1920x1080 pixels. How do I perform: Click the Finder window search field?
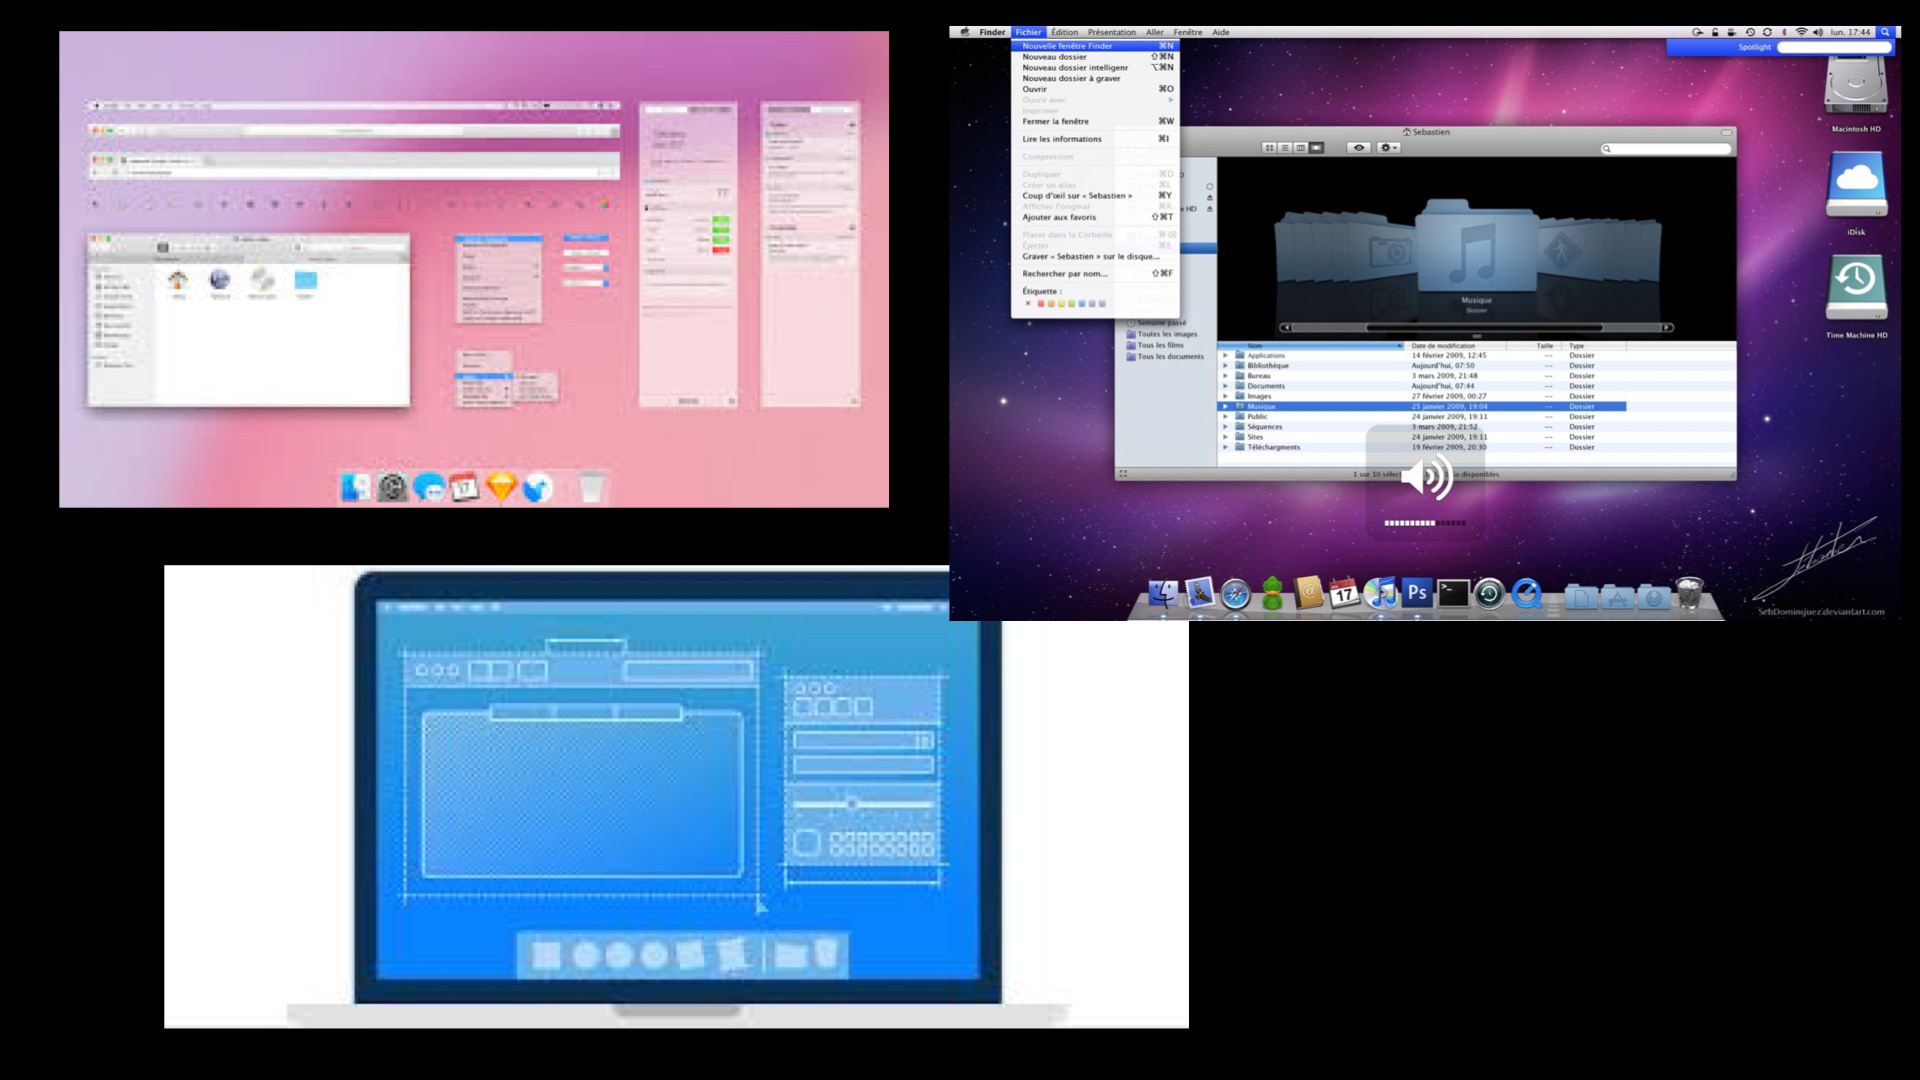[x=1666, y=148]
